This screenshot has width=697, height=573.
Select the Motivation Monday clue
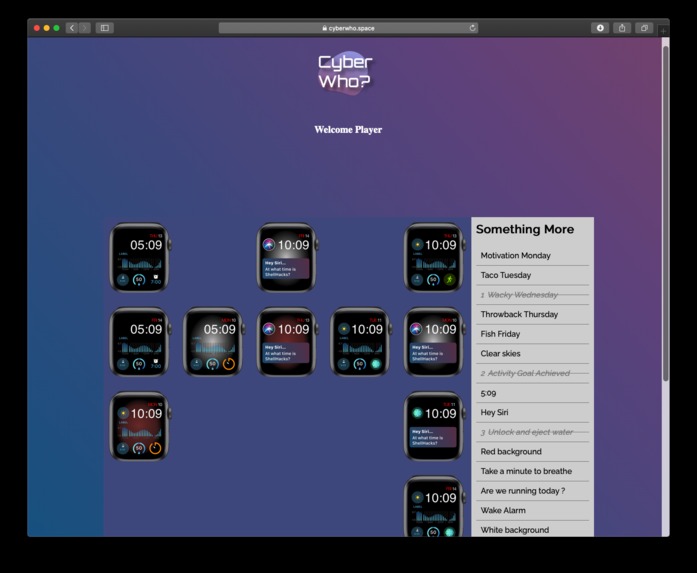(x=532, y=256)
